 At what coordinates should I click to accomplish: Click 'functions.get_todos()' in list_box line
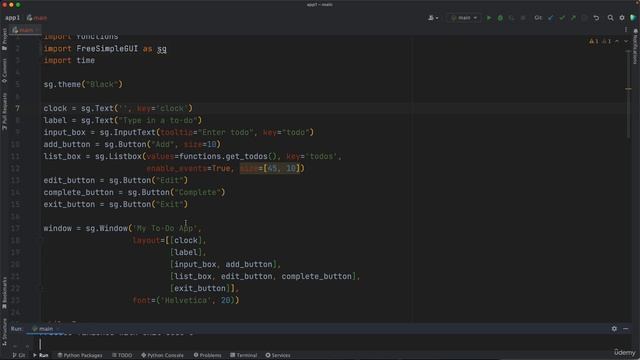228,156
